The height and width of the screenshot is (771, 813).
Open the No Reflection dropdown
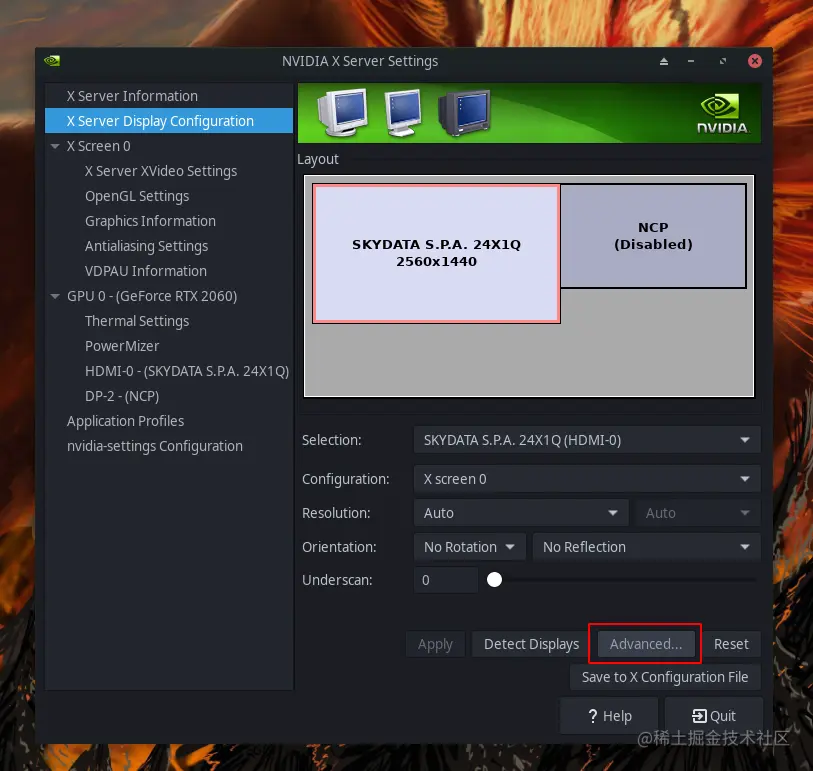pyautogui.click(x=647, y=547)
